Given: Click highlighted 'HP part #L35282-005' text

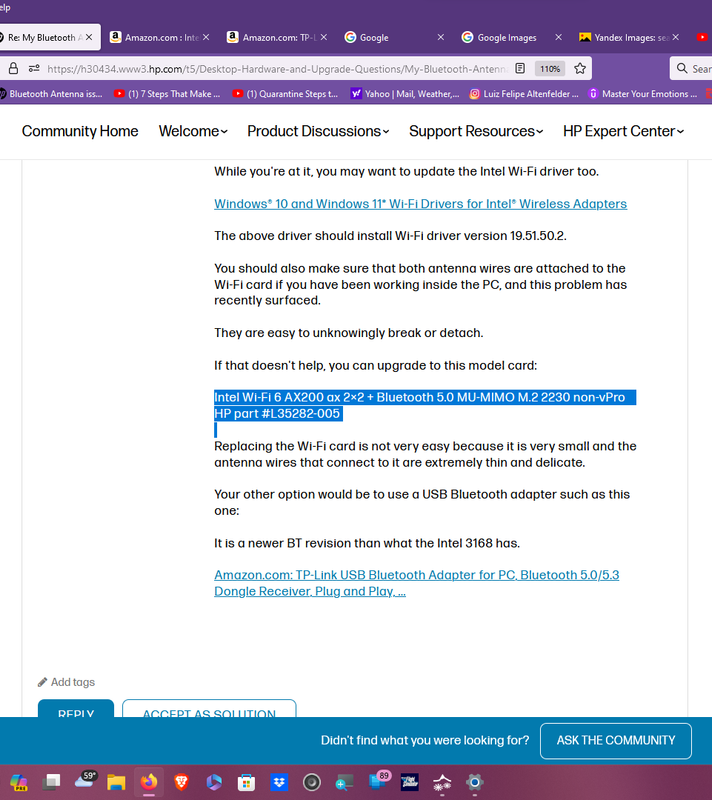Looking at the screenshot, I should 277,413.
